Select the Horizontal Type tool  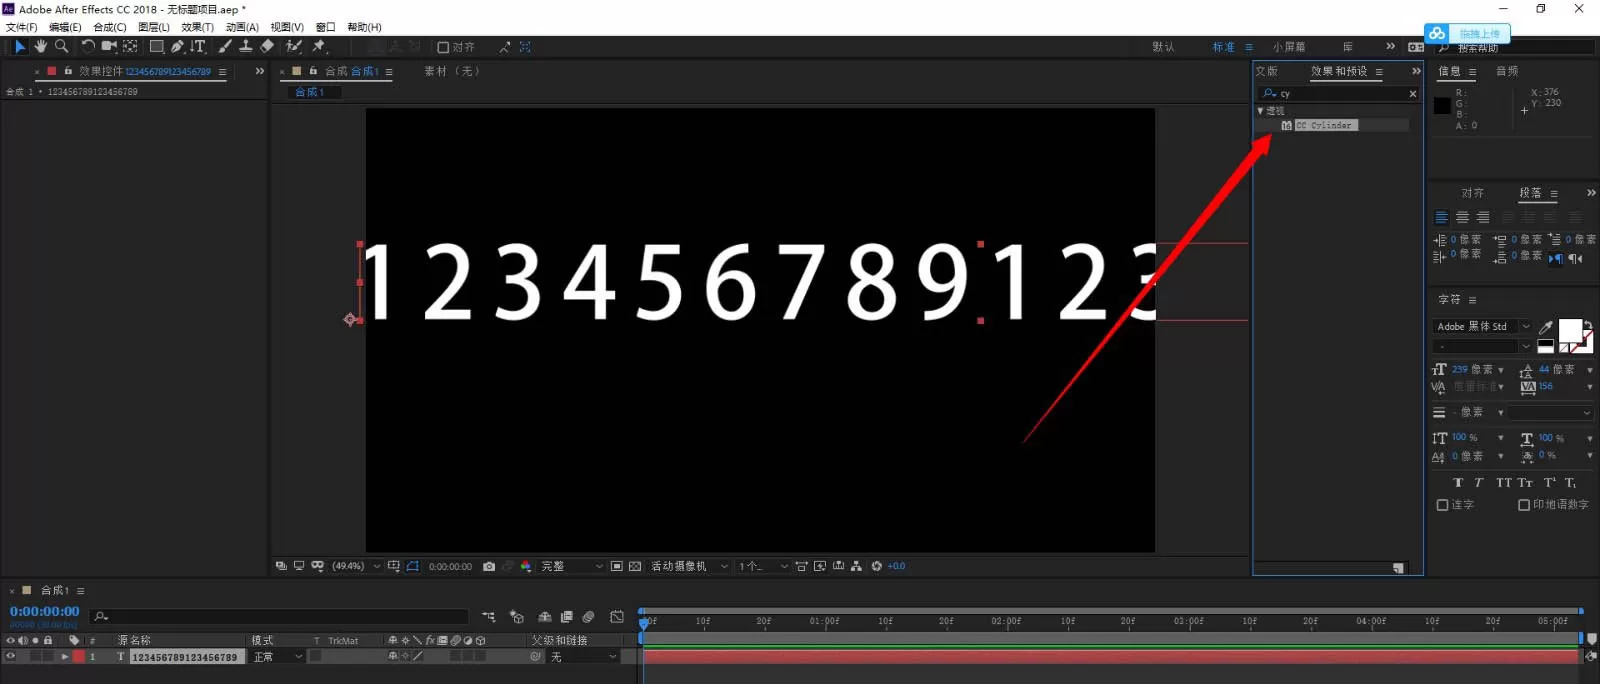click(198, 46)
